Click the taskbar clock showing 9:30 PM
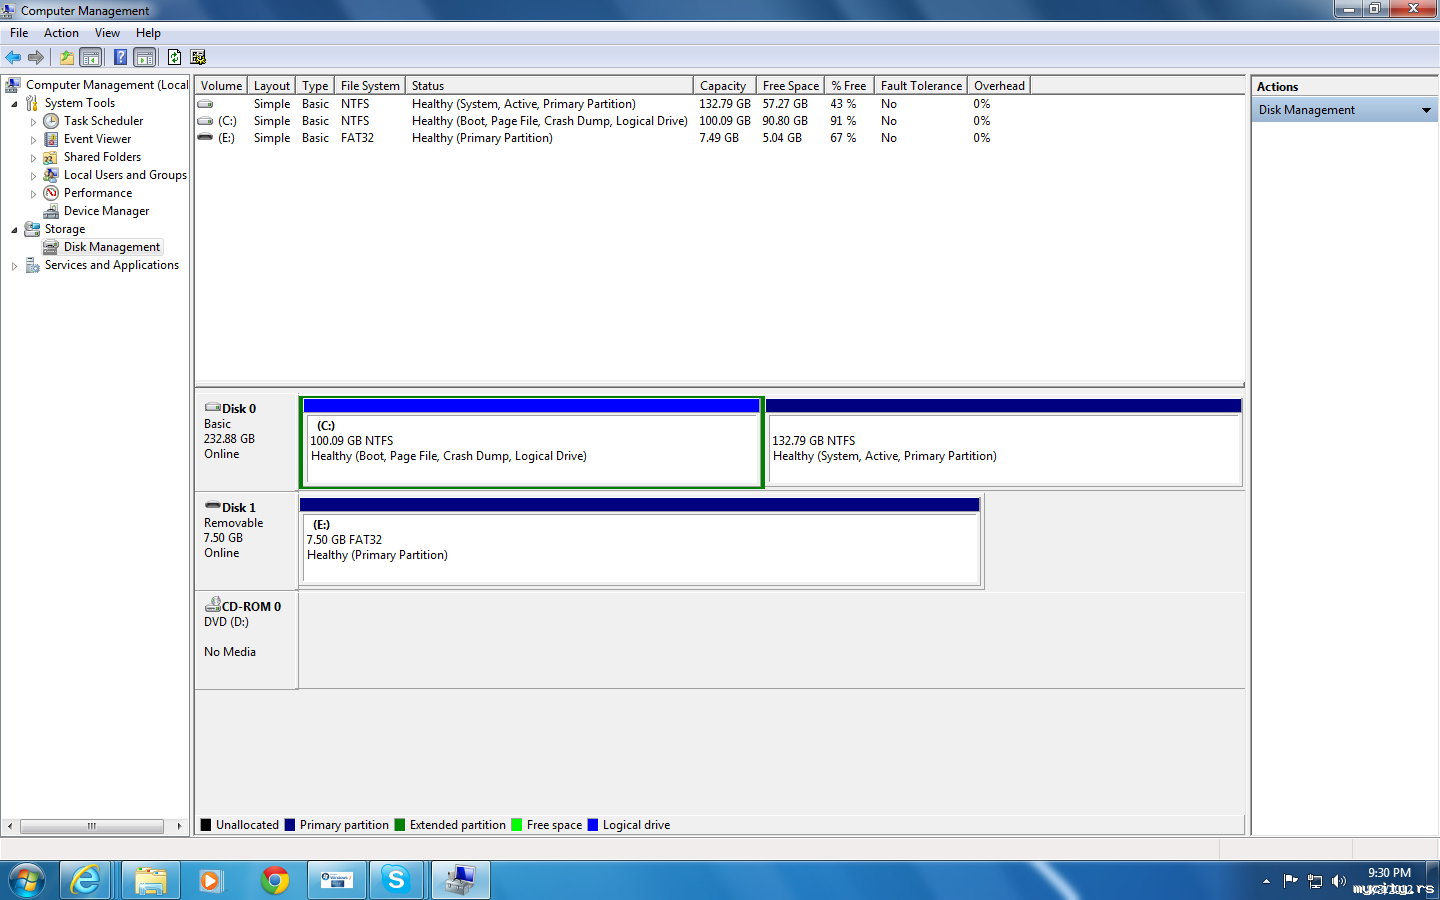 [1389, 873]
